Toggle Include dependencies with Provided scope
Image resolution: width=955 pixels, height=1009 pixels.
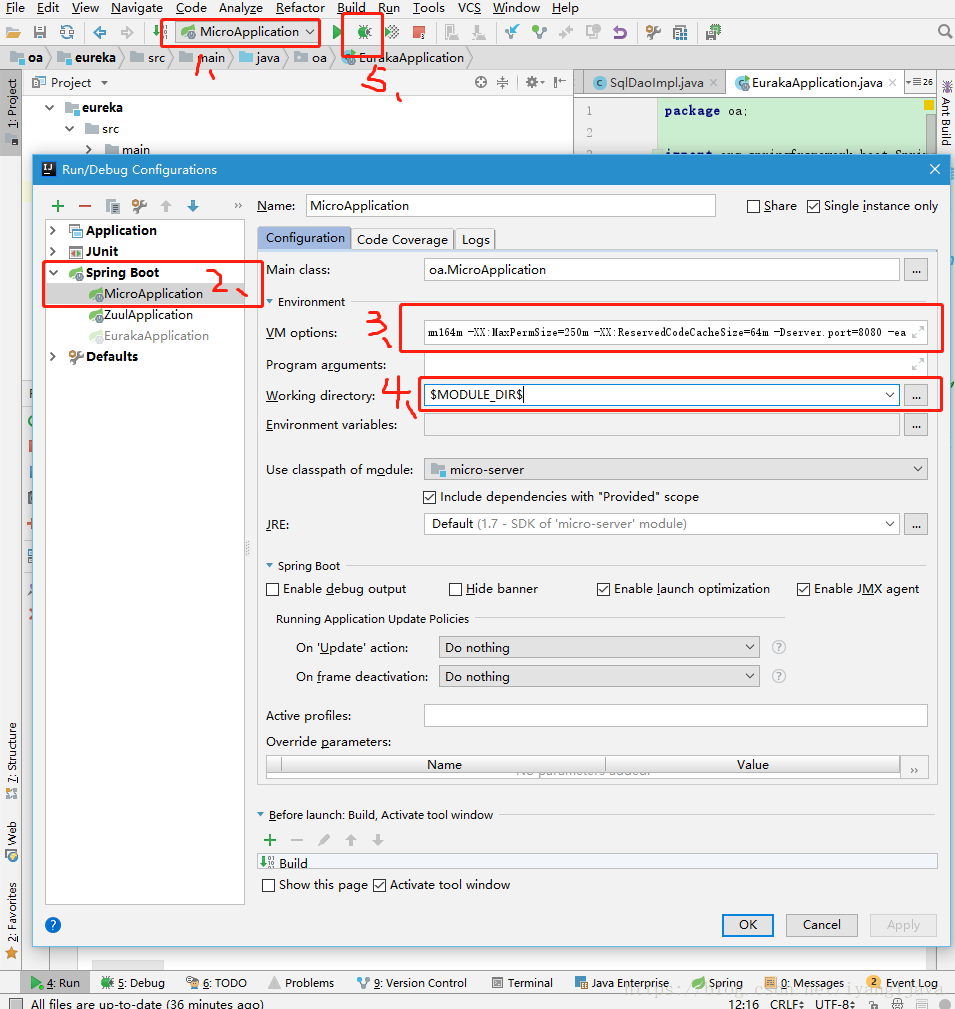coord(429,497)
